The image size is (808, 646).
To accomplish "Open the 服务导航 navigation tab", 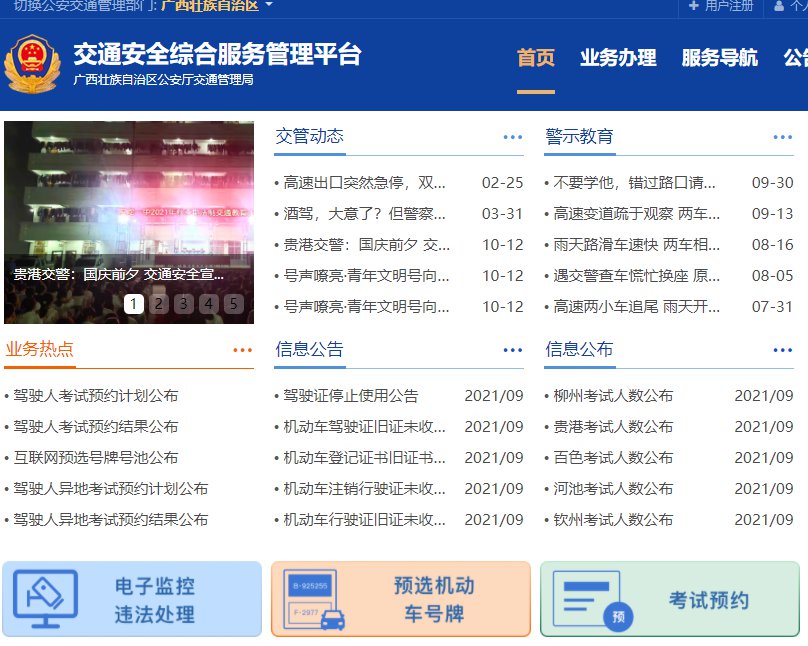I will [720, 58].
